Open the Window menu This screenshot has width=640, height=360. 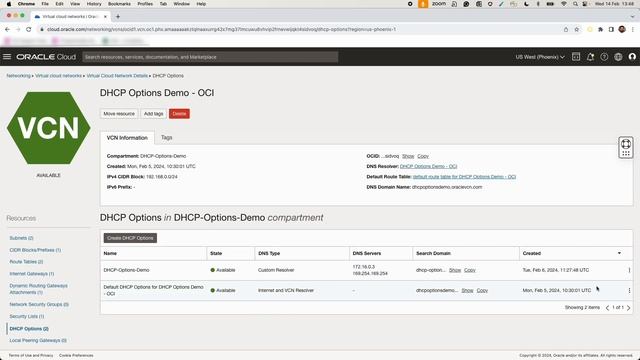pos(182,4)
